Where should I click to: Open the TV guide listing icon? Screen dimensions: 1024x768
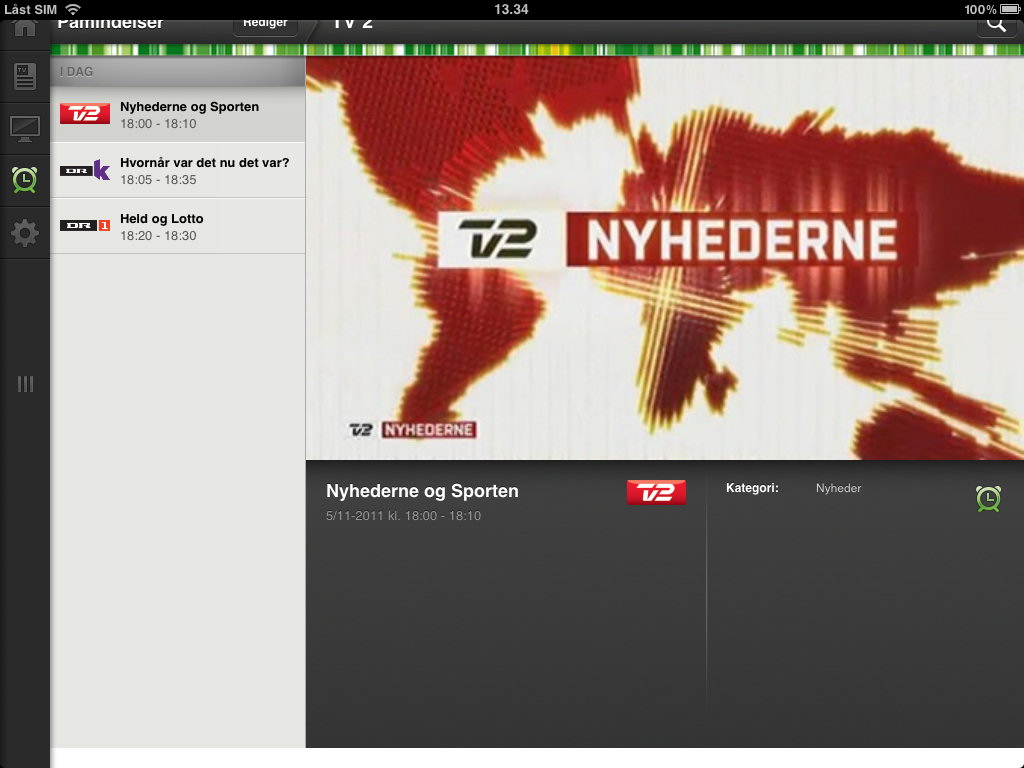tap(25, 76)
